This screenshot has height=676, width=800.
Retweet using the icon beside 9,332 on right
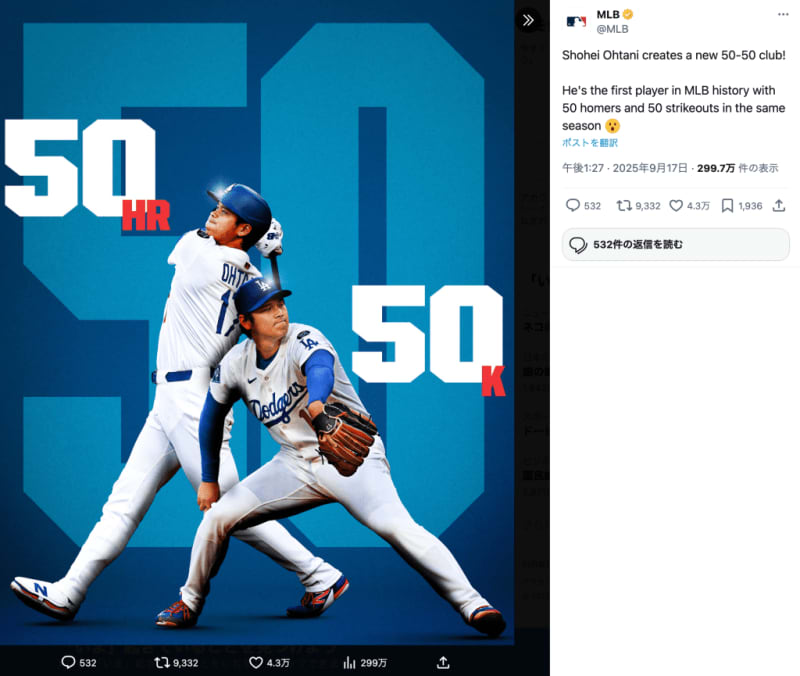(623, 205)
